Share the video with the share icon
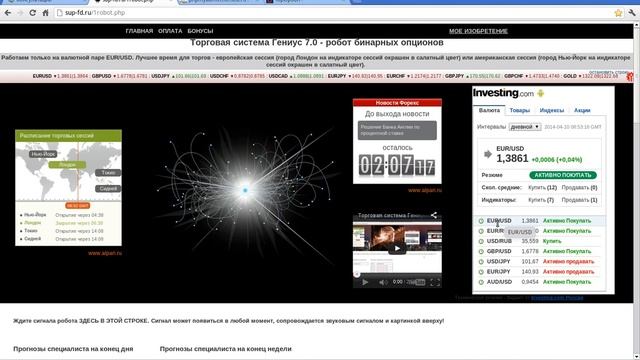Screen dimensions: 640x360 [x=434, y=215]
